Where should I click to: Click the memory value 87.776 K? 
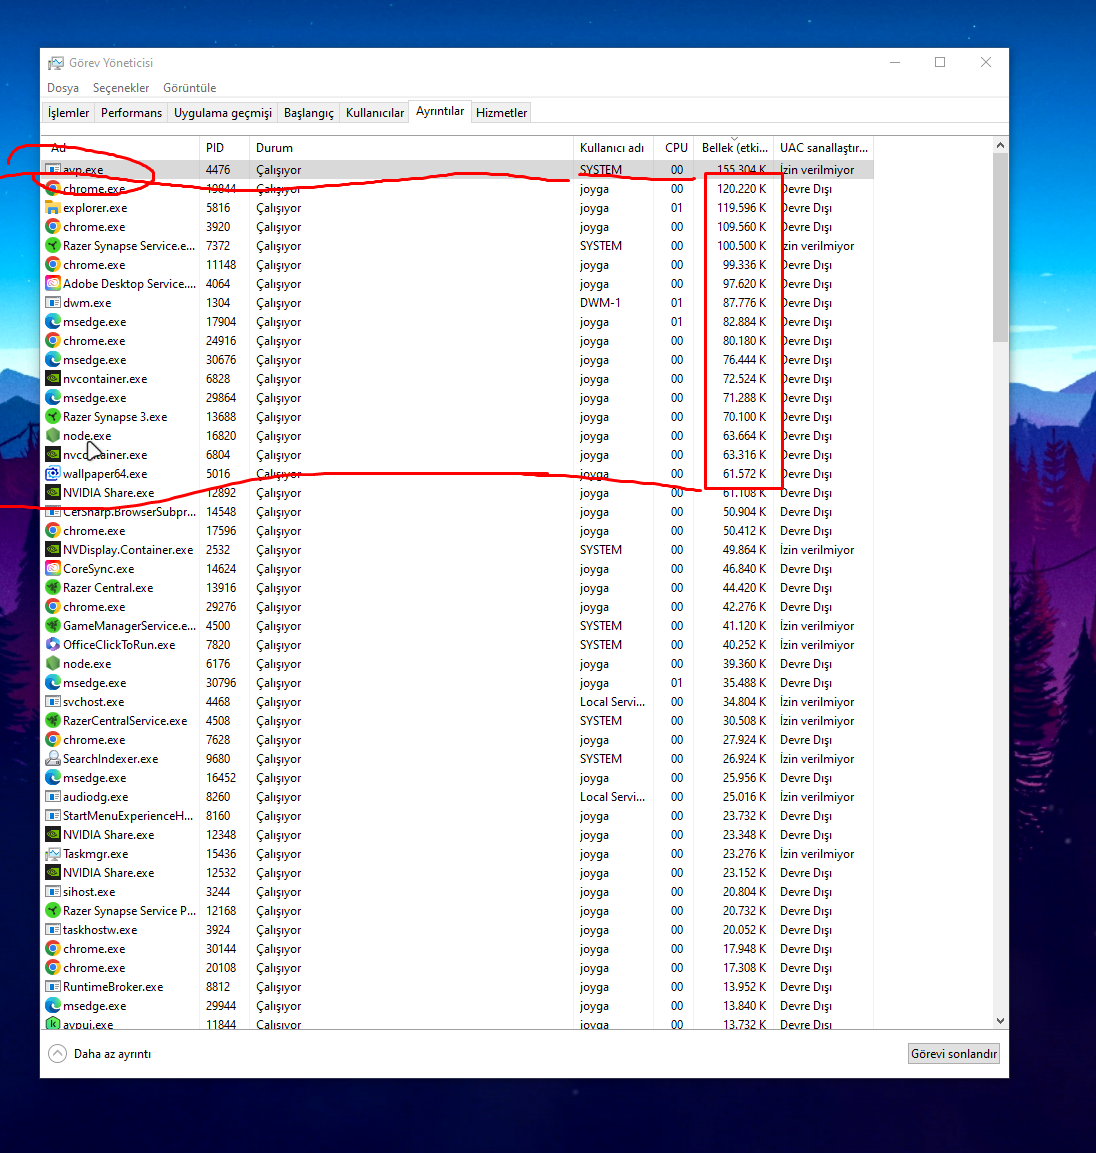pos(744,303)
